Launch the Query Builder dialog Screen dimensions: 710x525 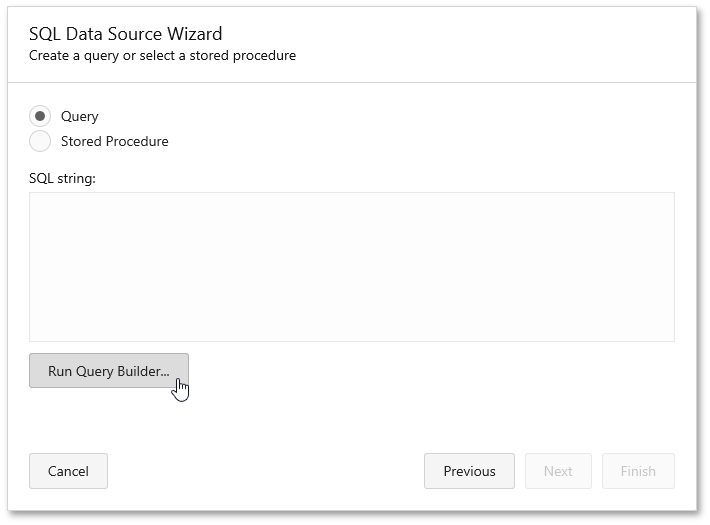point(109,371)
